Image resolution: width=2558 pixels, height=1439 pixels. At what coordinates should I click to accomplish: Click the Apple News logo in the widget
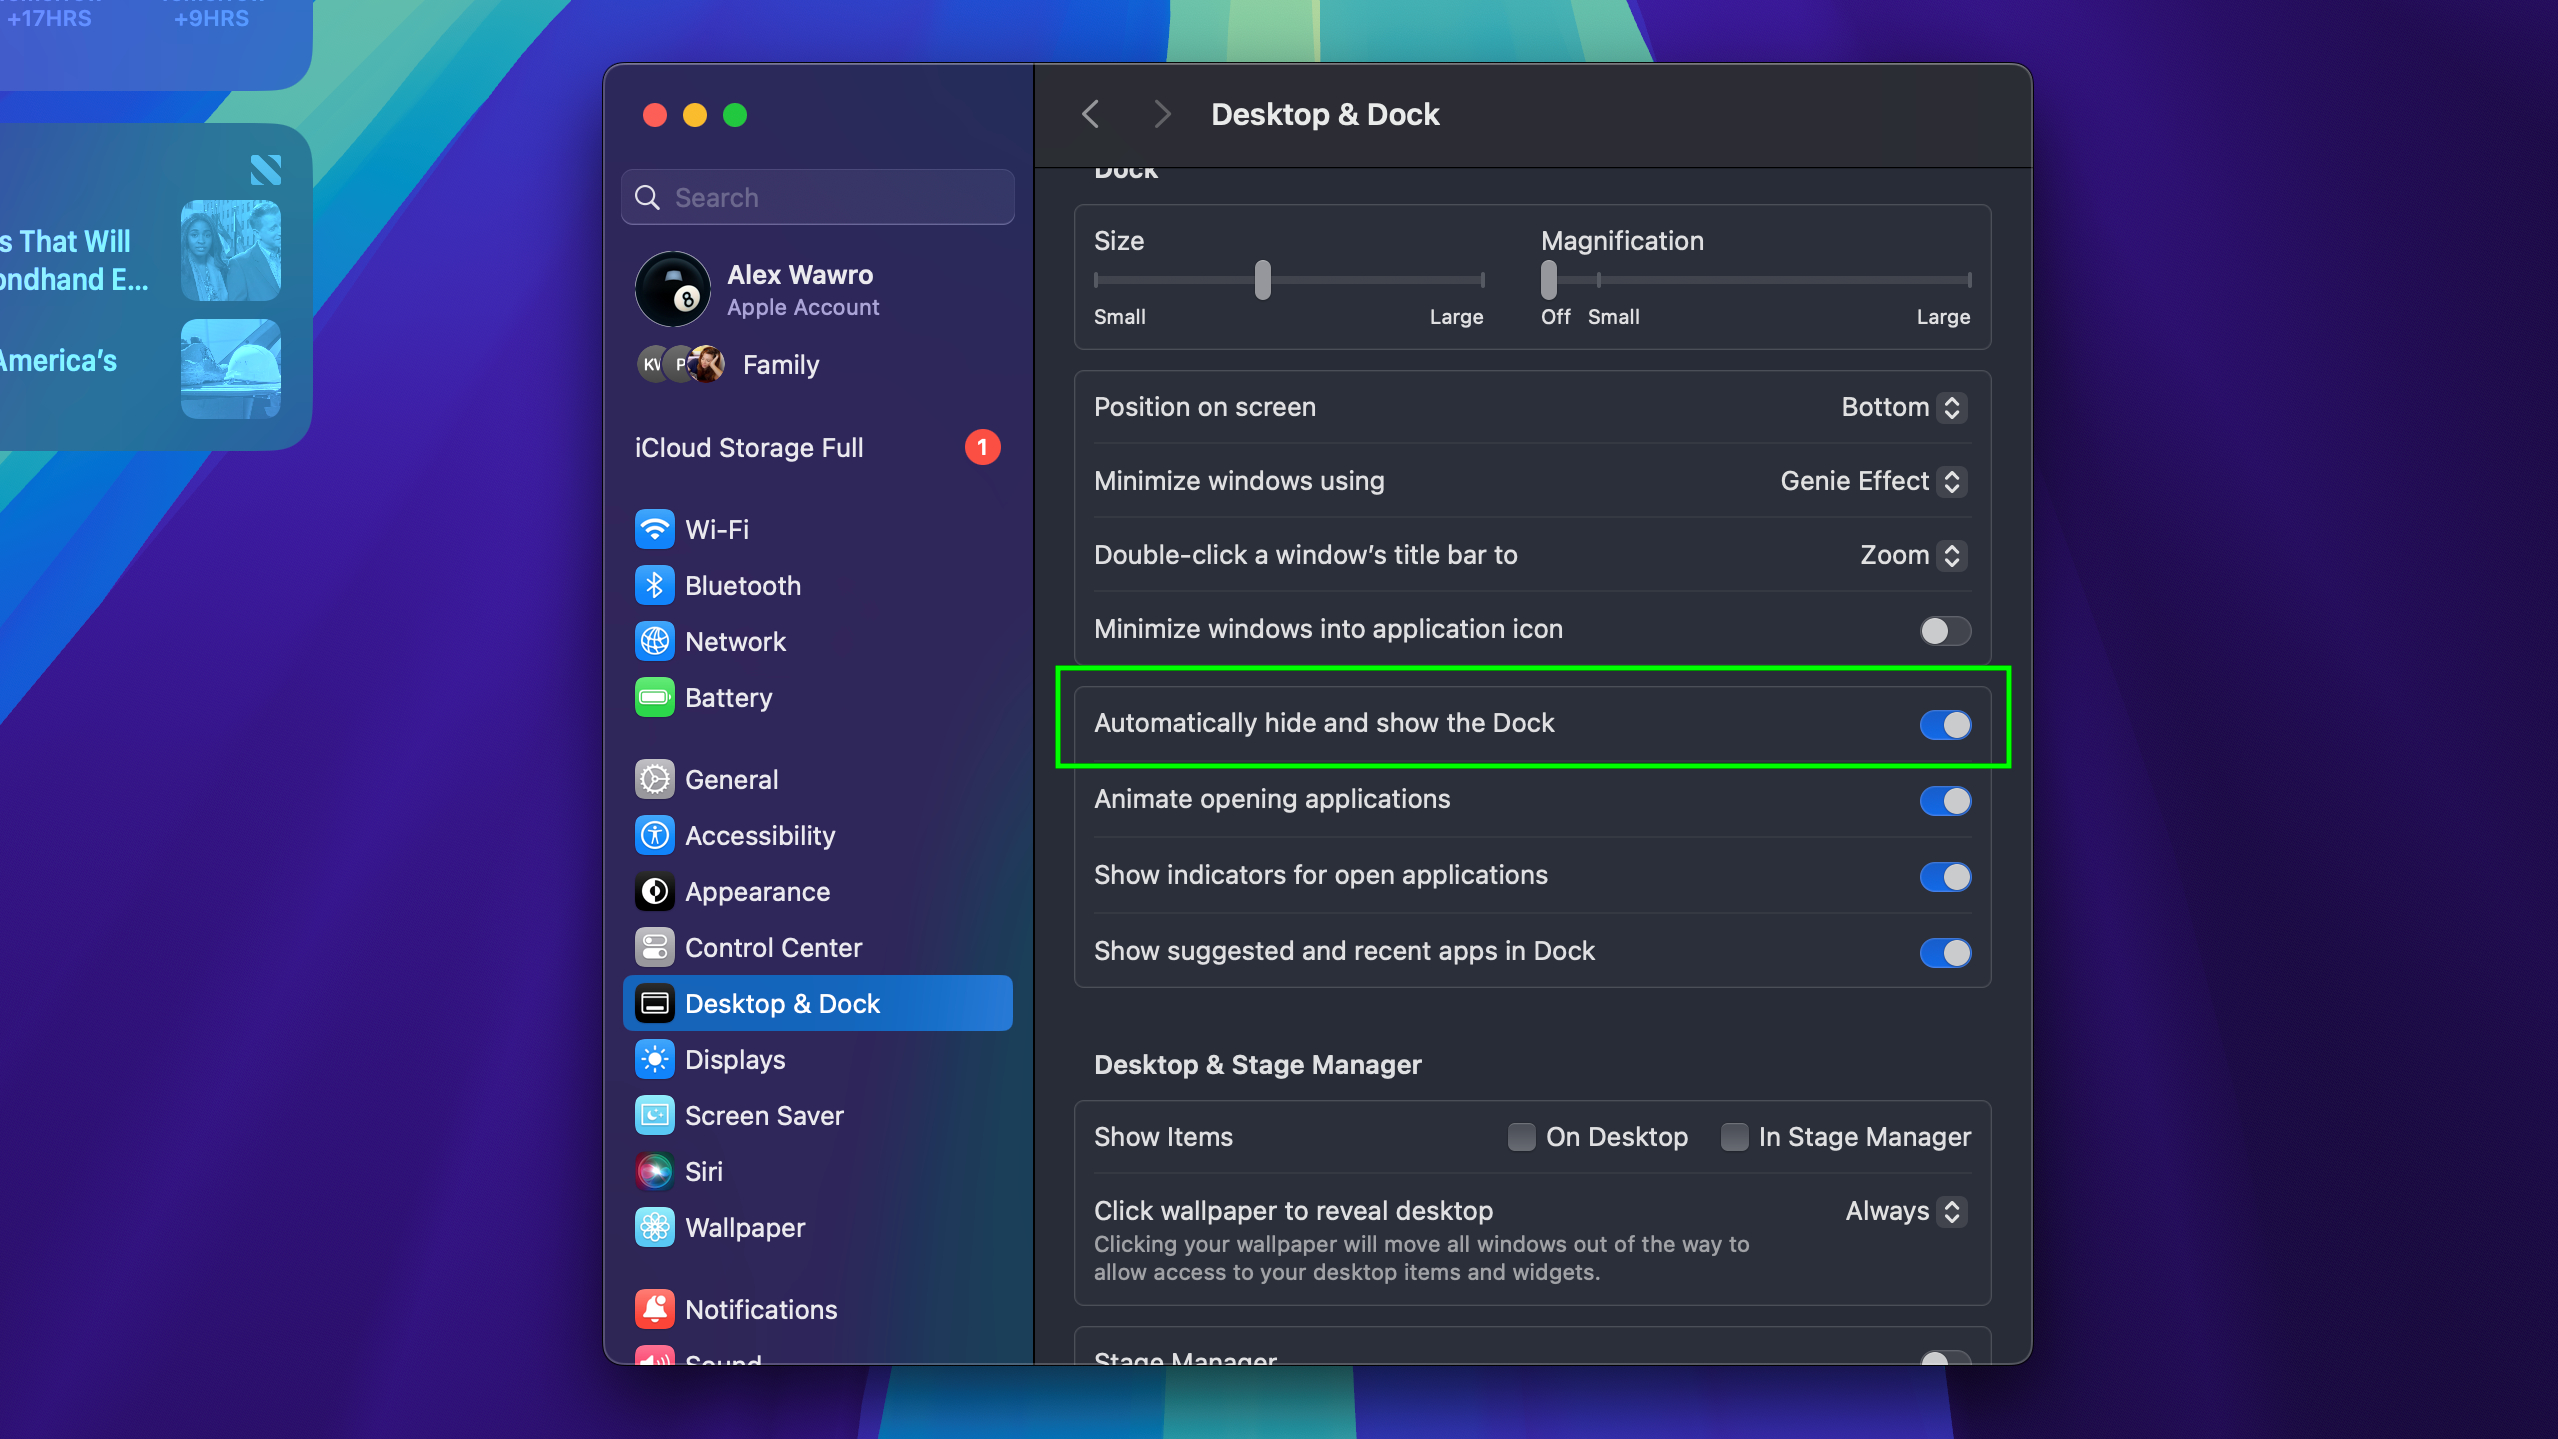click(x=266, y=170)
